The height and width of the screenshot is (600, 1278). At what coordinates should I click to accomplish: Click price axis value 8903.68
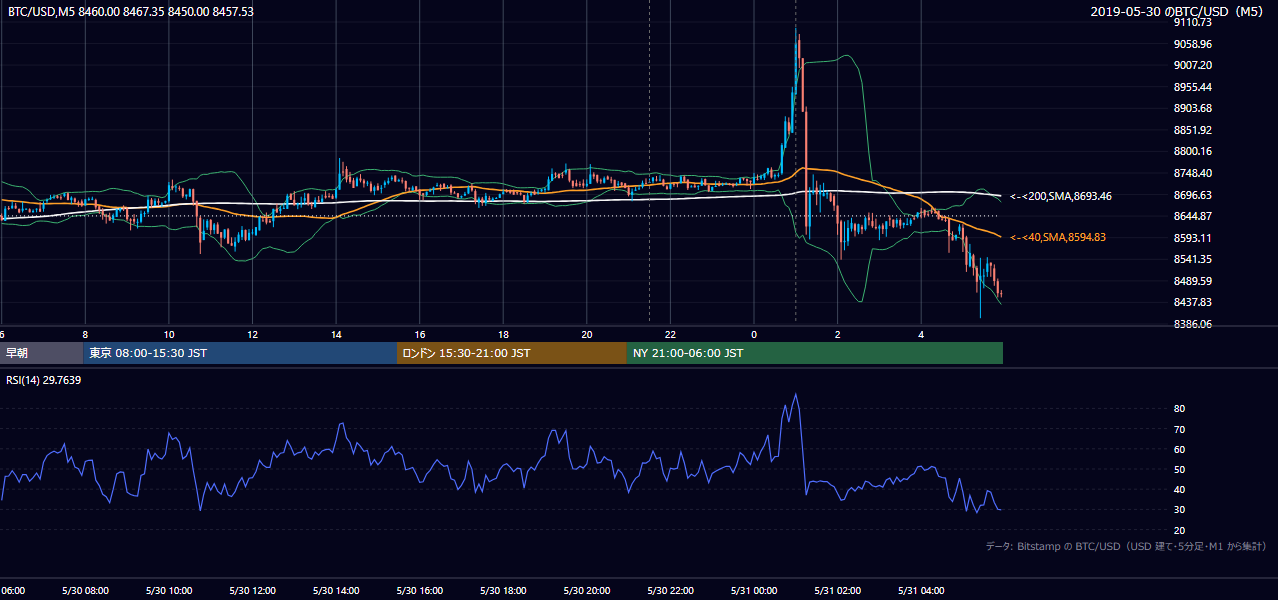pyautogui.click(x=1192, y=108)
